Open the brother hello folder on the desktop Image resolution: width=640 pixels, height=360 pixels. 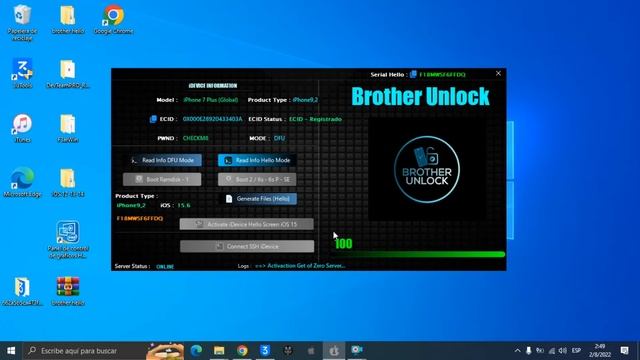click(x=68, y=19)
